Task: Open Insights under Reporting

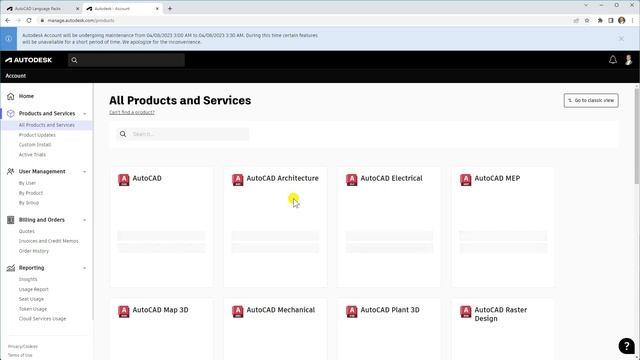Action: [28, 280]
